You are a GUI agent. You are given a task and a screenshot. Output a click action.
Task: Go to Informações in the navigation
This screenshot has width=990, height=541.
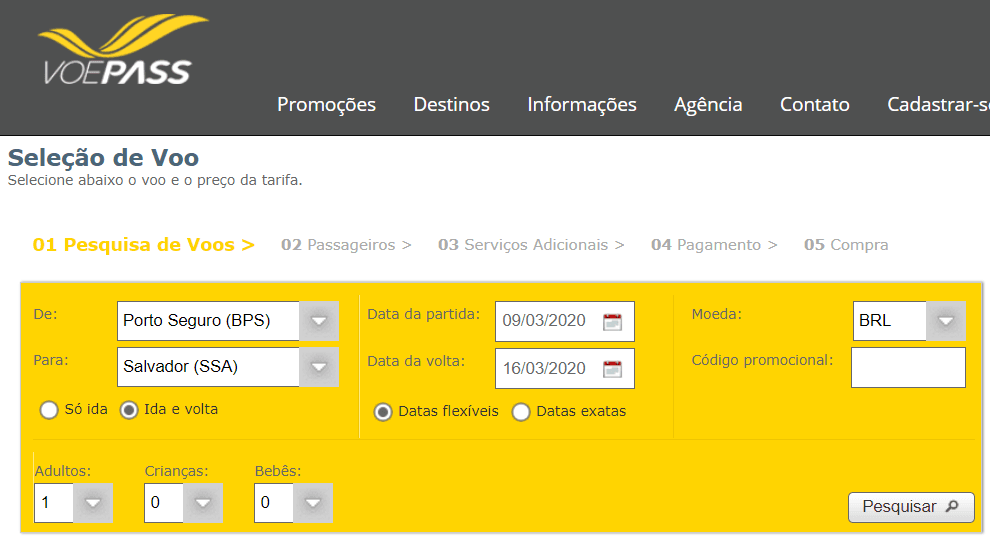click(581, 105)
